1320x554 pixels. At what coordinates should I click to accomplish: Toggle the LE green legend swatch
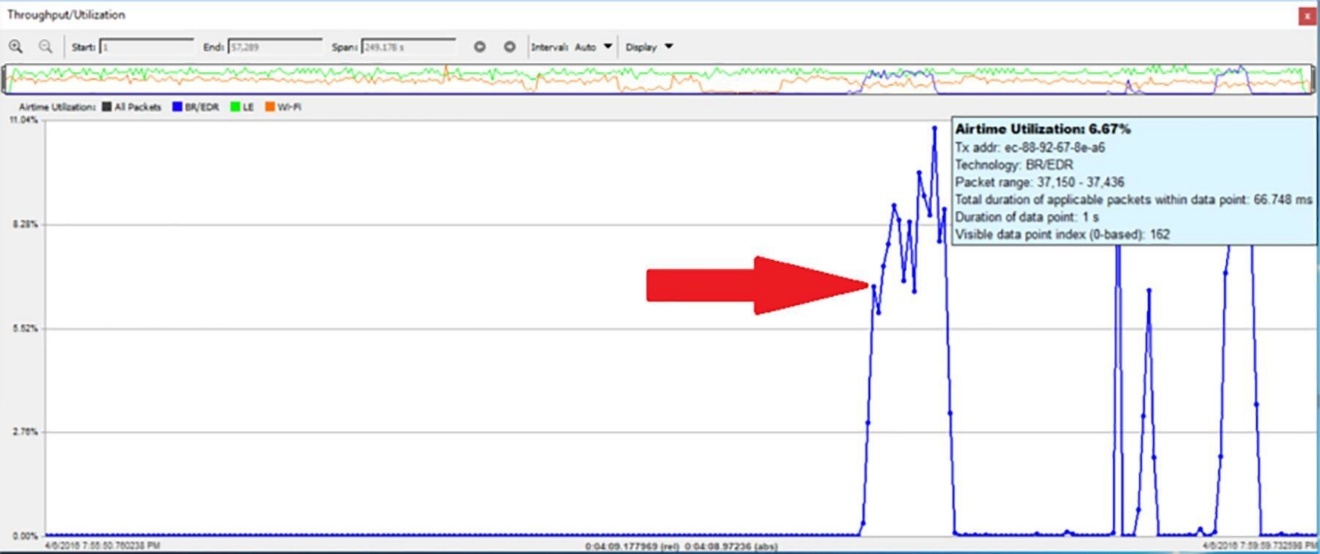coord(234,106)
